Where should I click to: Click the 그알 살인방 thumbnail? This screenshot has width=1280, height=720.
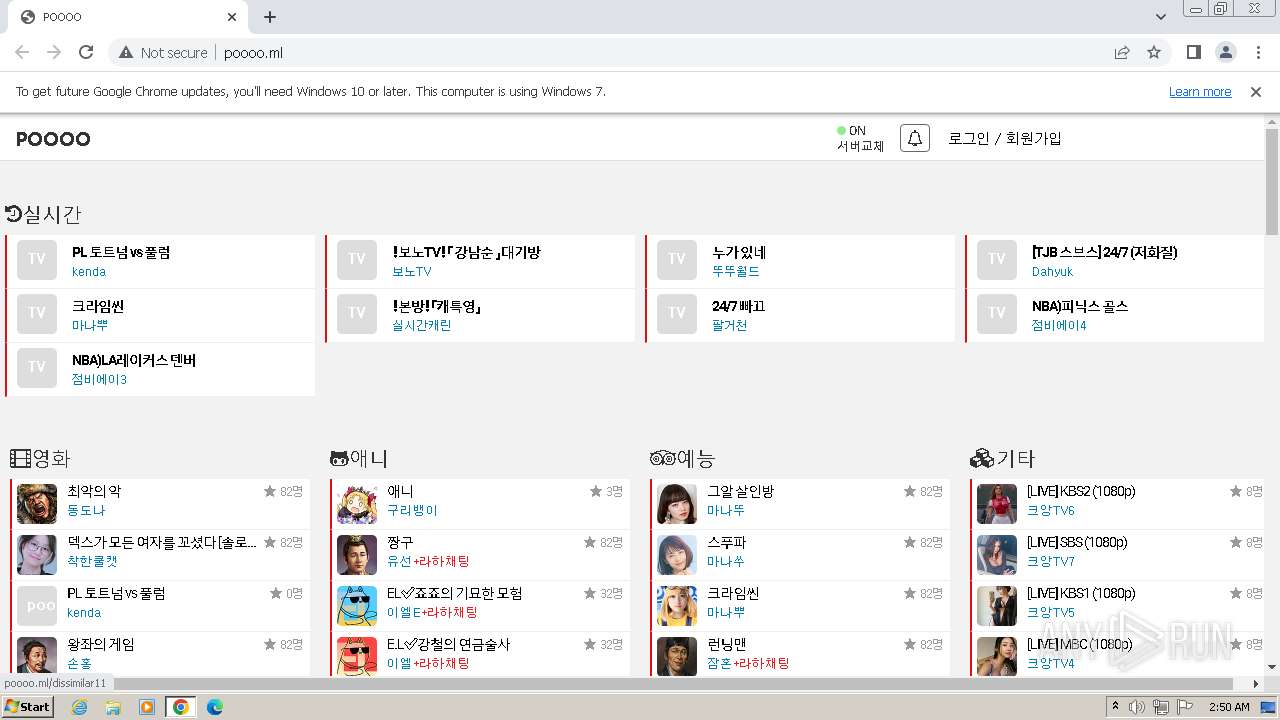[677, 504]
